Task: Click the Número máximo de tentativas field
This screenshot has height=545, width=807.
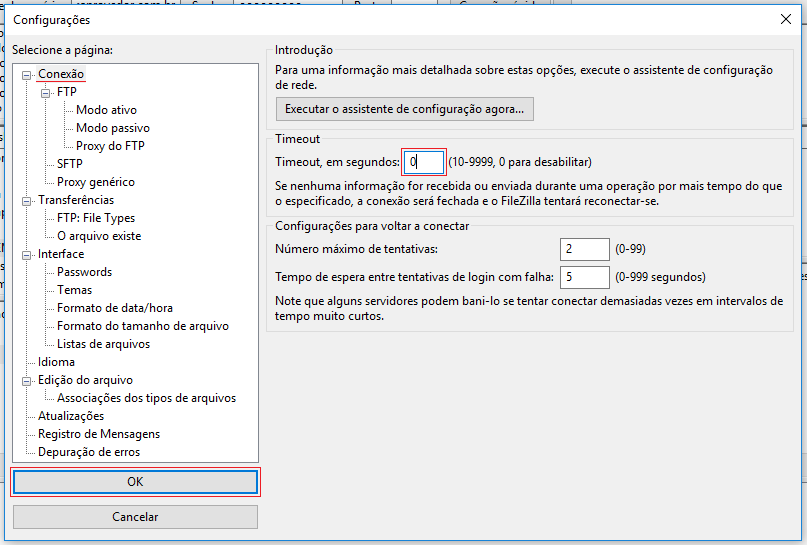Action: point(584,249)
